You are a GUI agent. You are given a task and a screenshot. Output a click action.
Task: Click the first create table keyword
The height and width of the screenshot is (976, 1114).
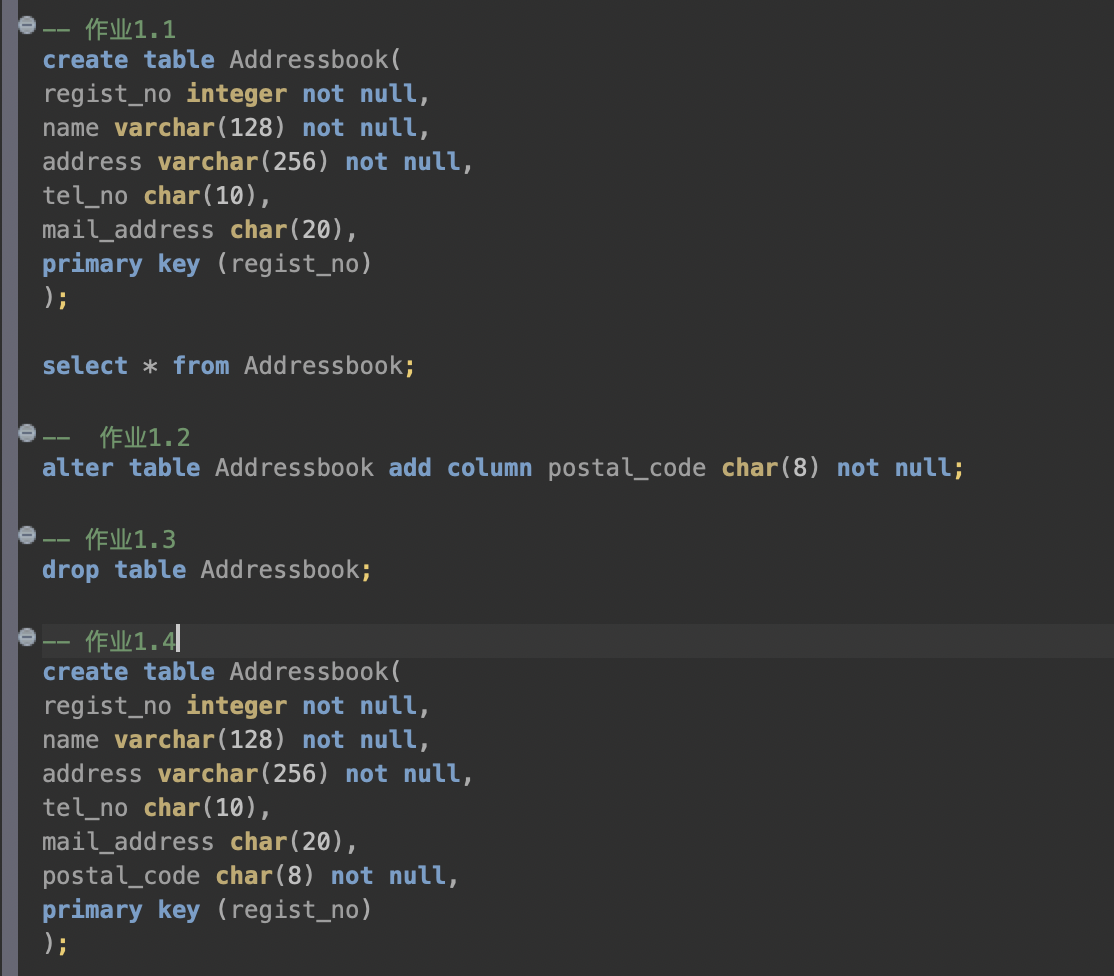point(129,60)
